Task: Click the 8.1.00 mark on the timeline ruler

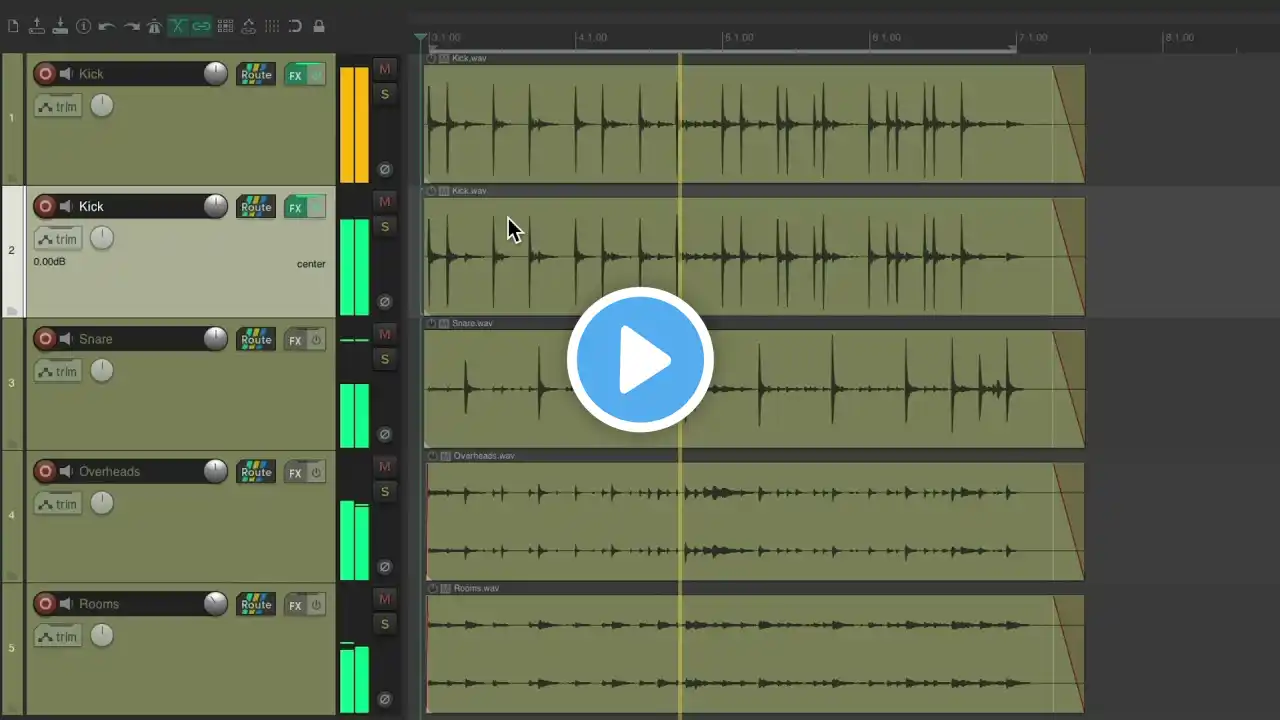Action: tap(1179, 38)
